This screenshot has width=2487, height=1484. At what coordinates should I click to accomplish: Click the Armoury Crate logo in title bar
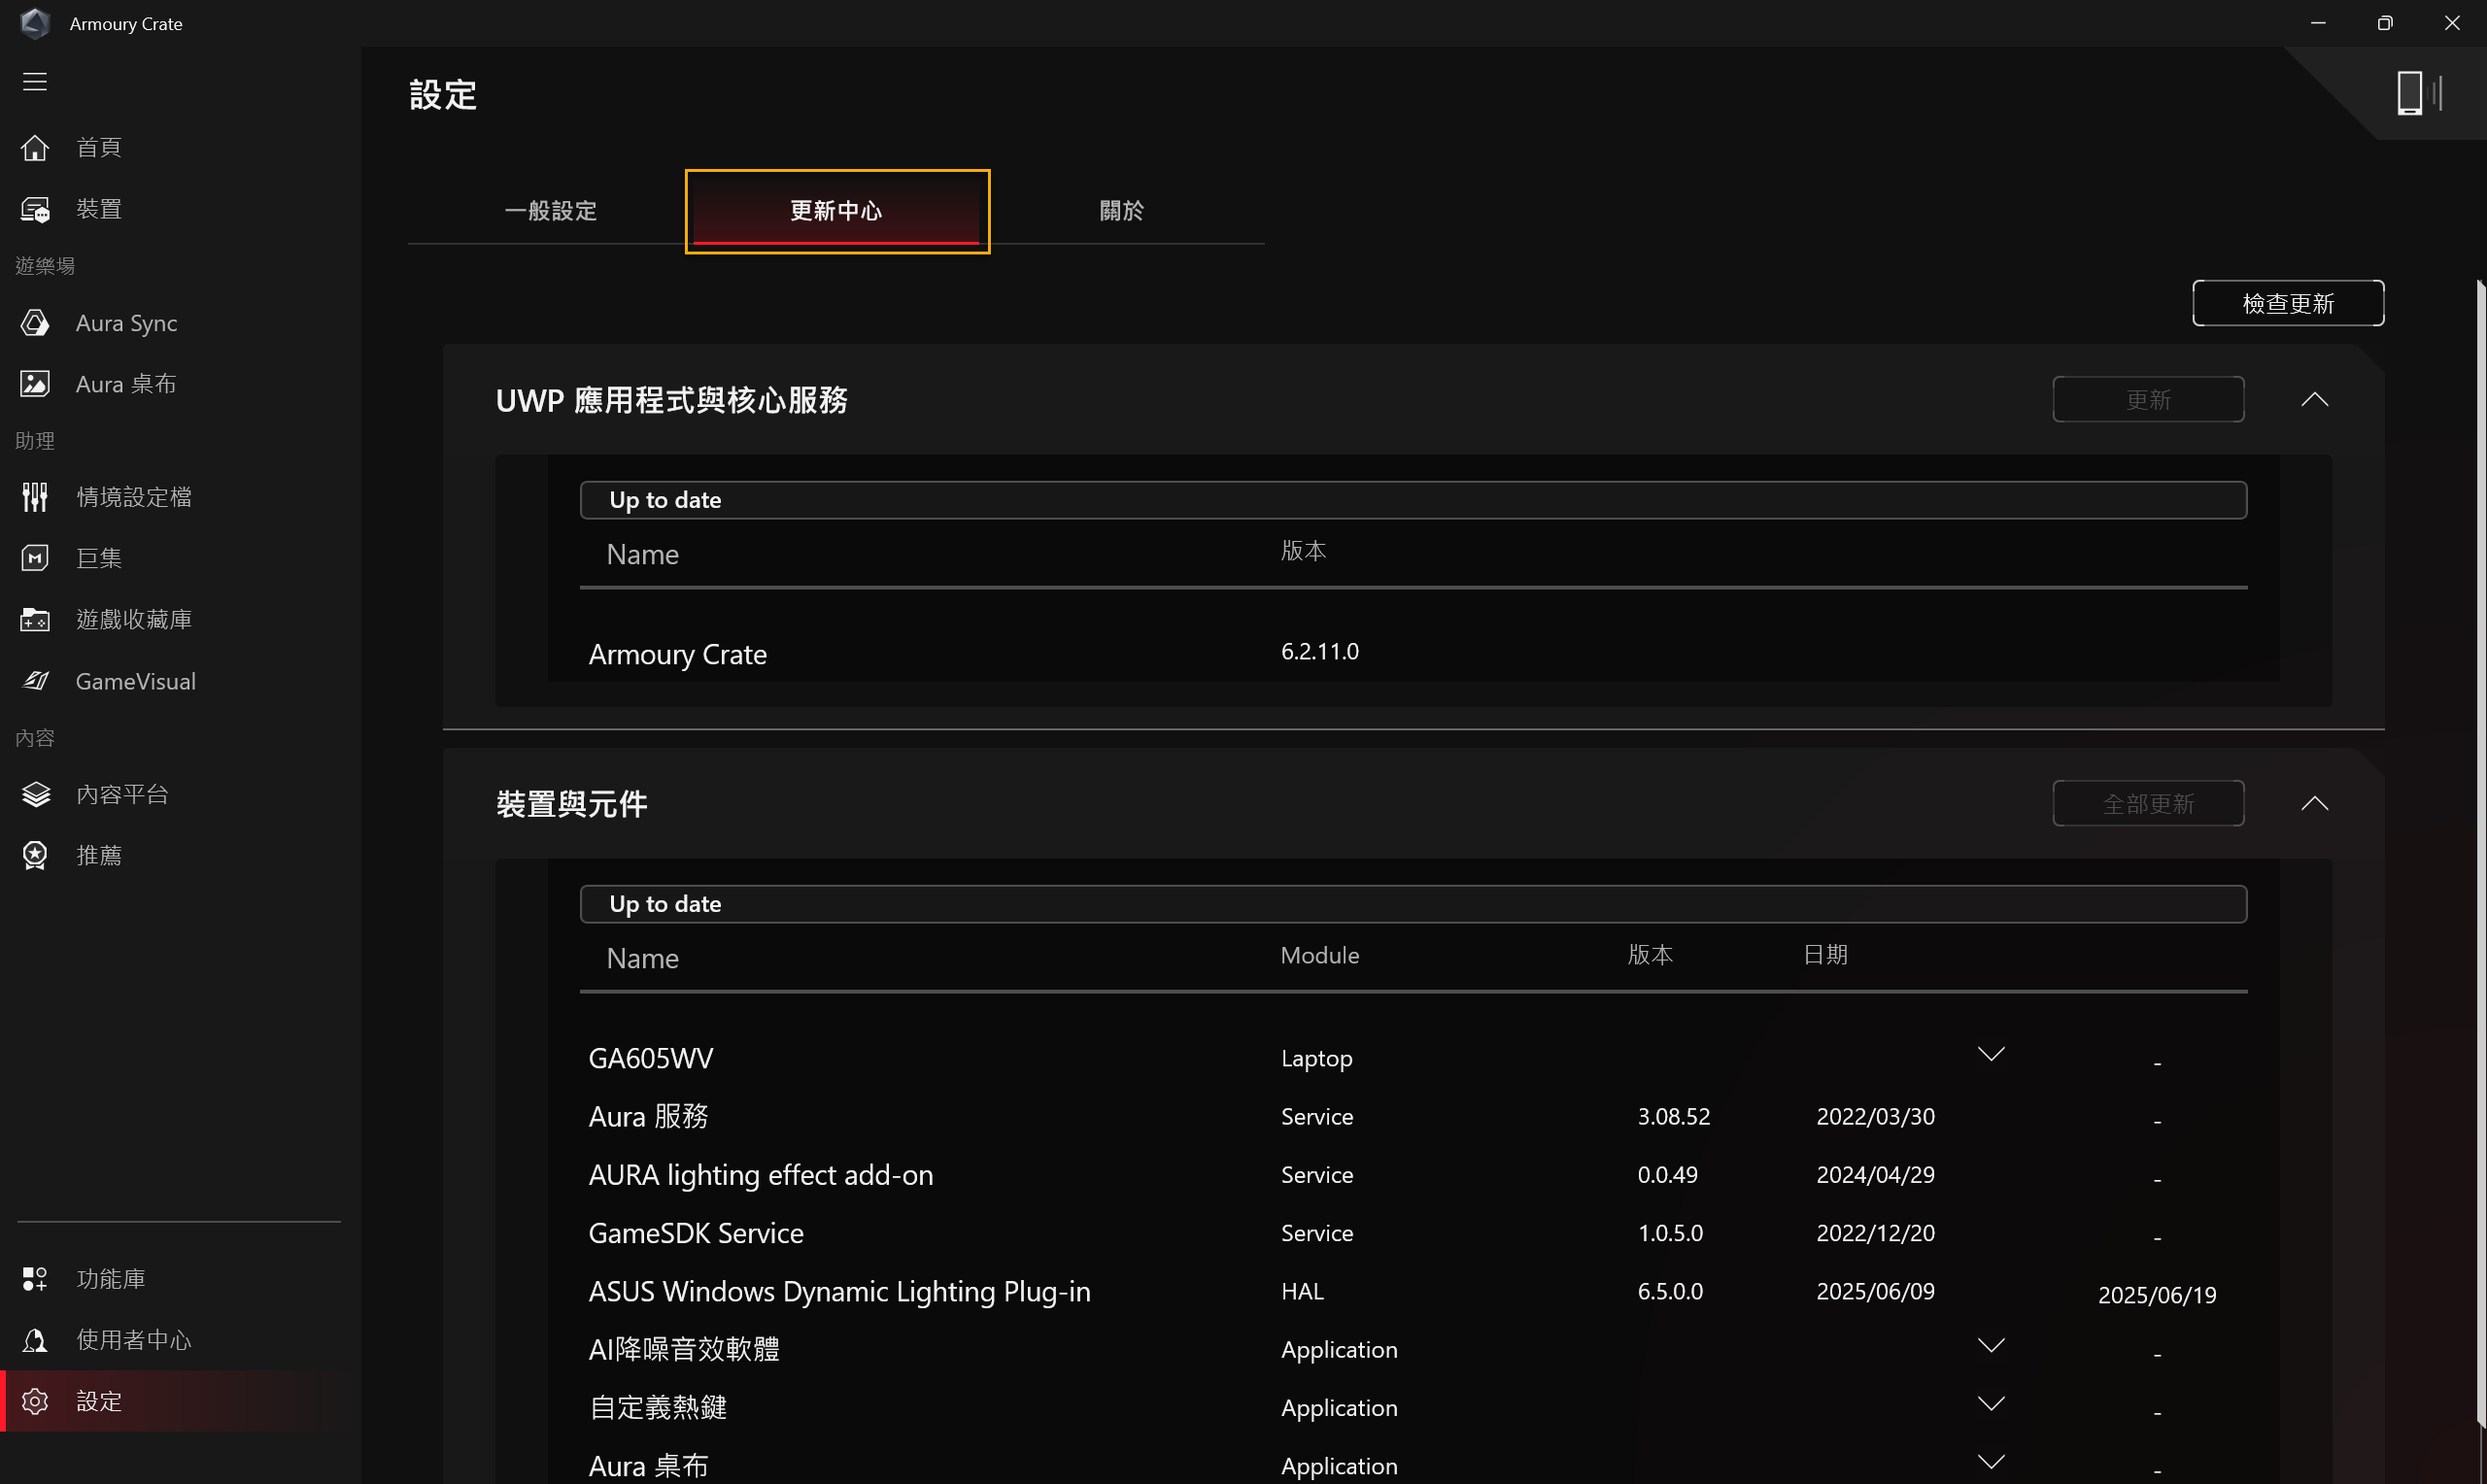click(x=35, y=23)
